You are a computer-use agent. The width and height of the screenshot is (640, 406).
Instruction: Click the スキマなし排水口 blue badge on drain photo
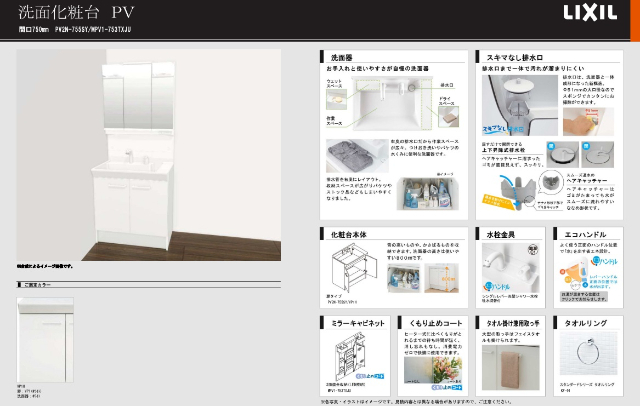[x=503, y=129]
